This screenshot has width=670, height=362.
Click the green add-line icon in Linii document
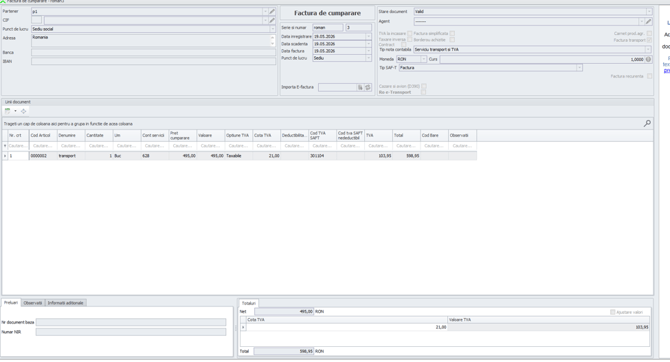[x=8, y=111]
